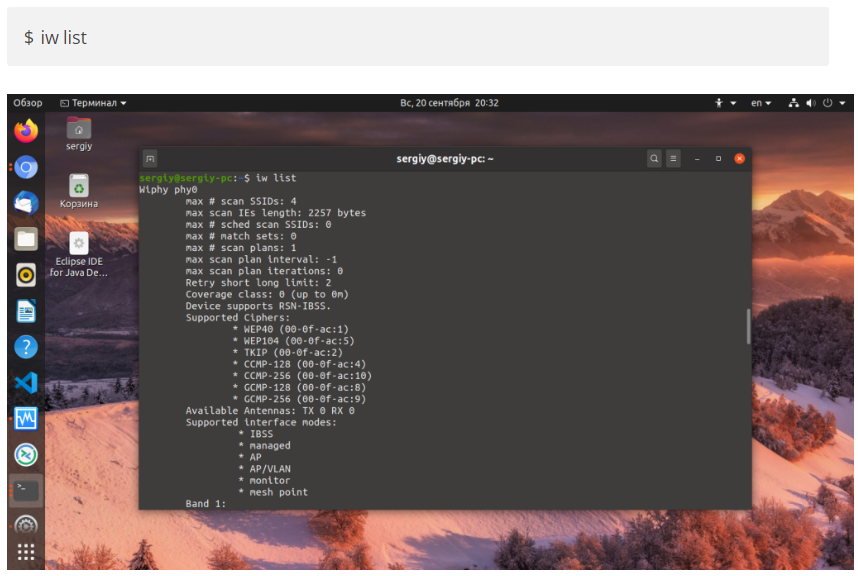Launch Rhythmbox music player
Image resolution: width=858 pixels, height=576 pixels.
click(x=26, y=275)
